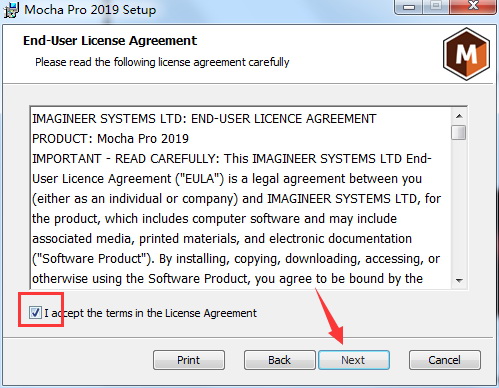Minimize the Mocha Pro 2019 Setup window
Image resolution: width=499 pixels, height=388 pixels.
(x=409, y=7)
